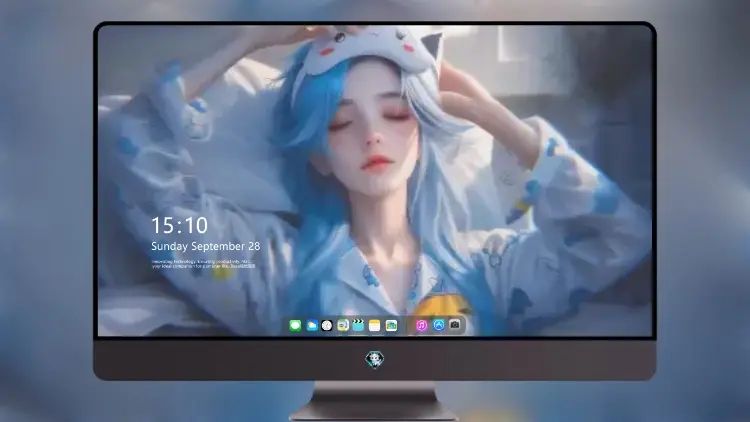Click the 15:10 clock widget
Image resolution: width=750 pixels, height=422 pixels.
click(179, 225)
